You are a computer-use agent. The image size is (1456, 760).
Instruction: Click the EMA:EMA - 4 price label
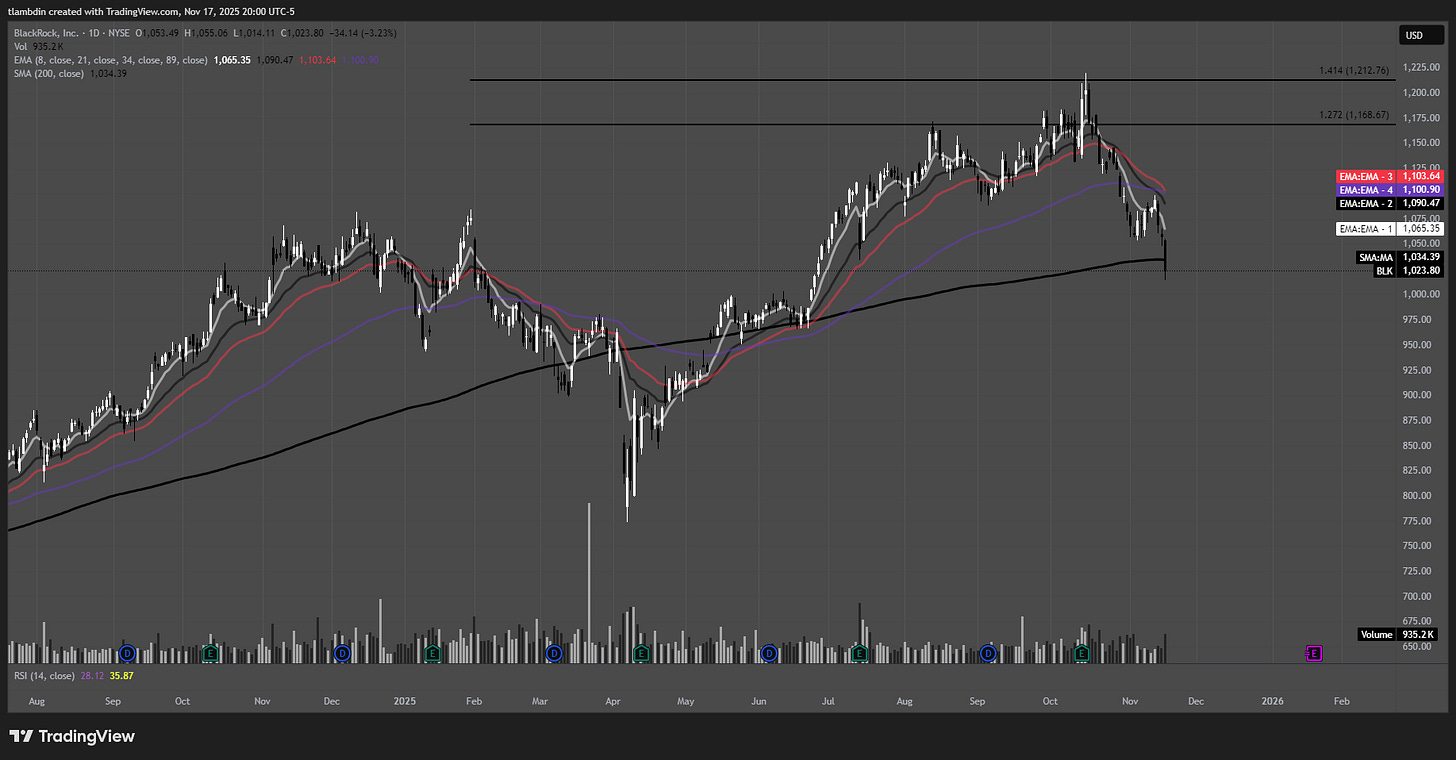(x=1390, y=189)
